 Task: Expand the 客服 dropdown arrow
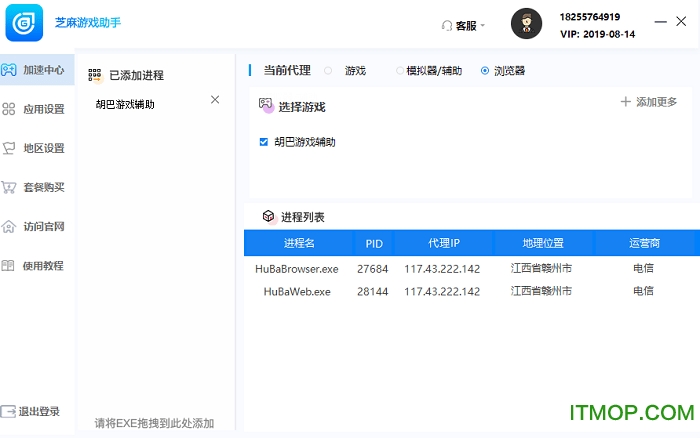(x=483, y=26)
